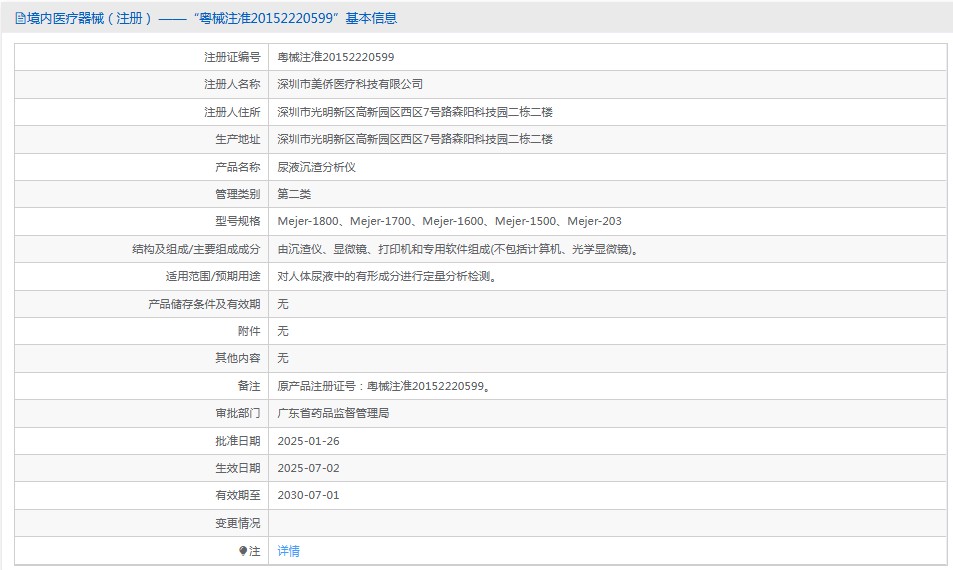Click the lightbulb icon beside 注
Screen dimensions: 953x570
coord(243,551)
